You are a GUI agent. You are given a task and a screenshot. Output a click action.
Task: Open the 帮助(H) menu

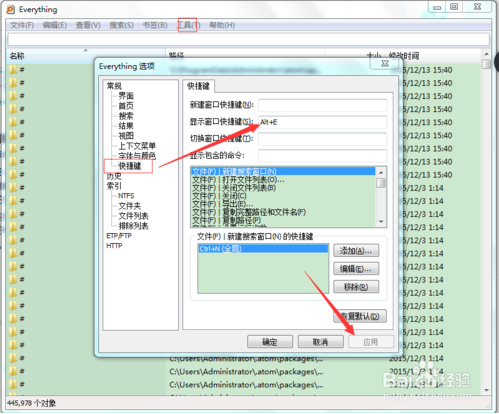coord(222,25)
